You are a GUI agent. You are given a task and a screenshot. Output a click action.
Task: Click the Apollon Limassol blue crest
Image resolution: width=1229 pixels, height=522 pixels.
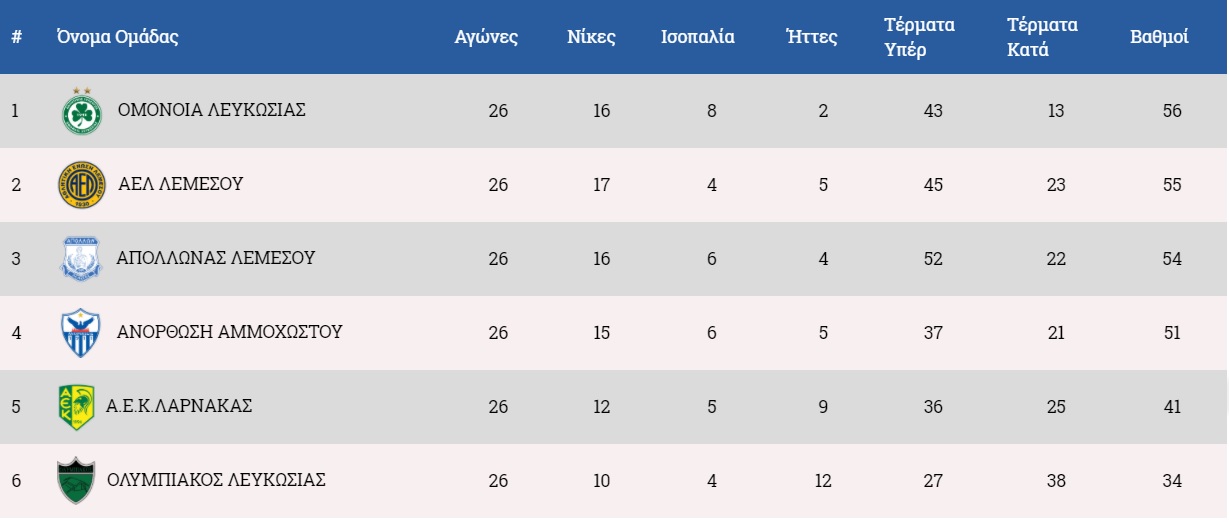point(81,259)
